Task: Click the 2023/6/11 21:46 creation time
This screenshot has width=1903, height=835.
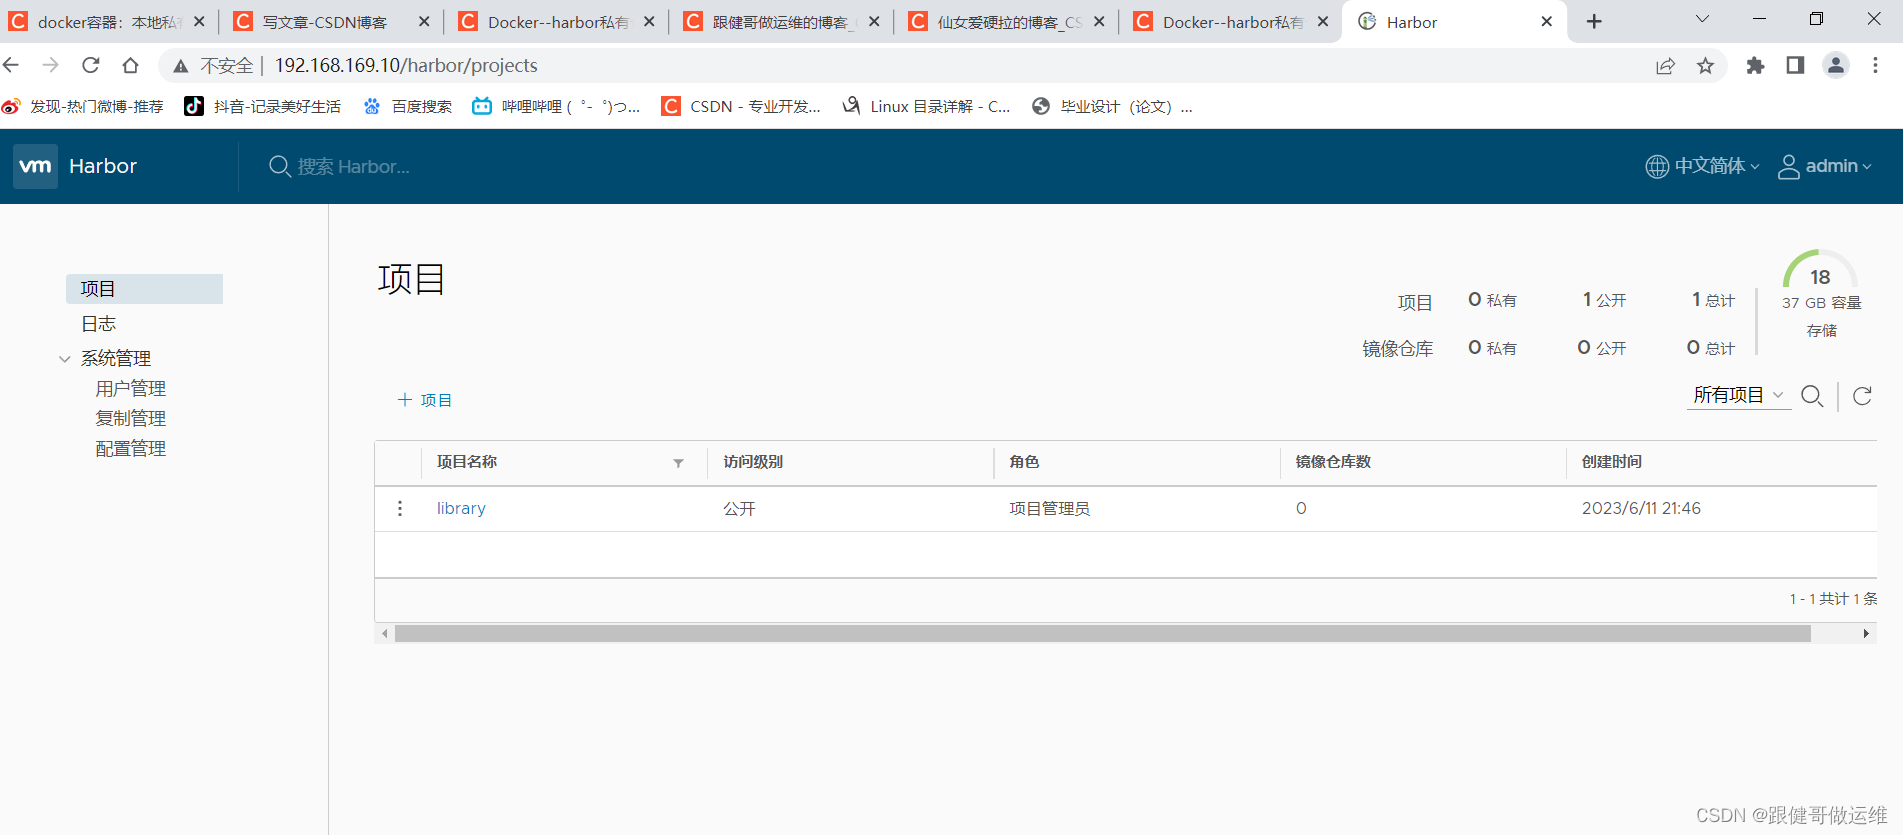Action: 1641,508
